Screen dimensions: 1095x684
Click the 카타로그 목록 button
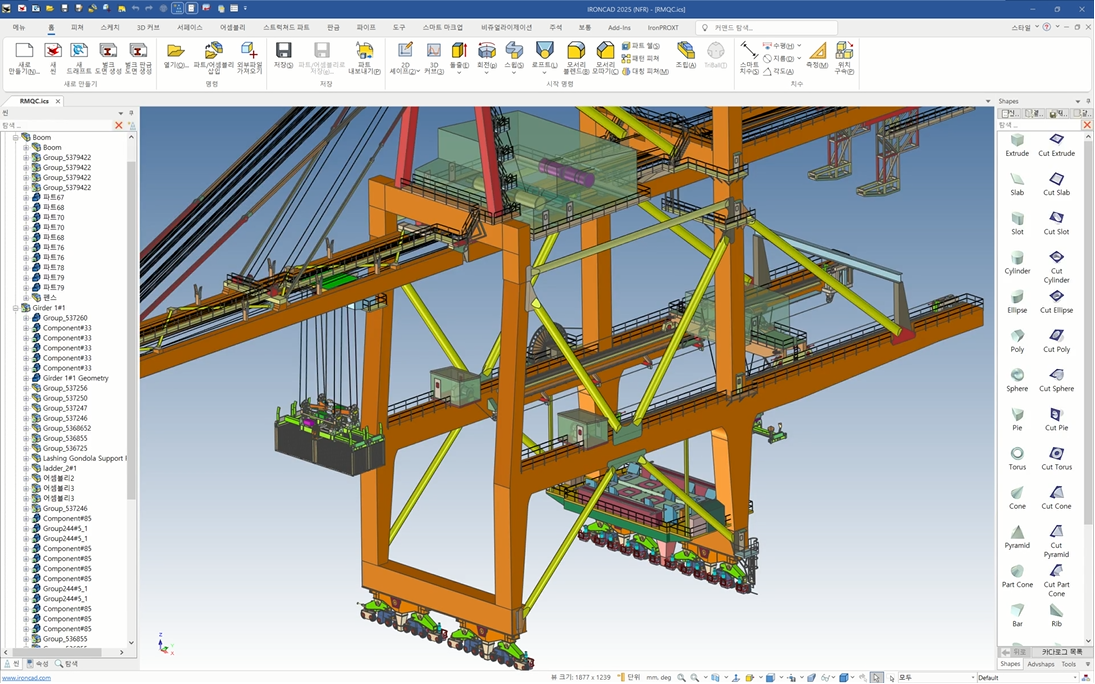click(x=1062, y=652)
